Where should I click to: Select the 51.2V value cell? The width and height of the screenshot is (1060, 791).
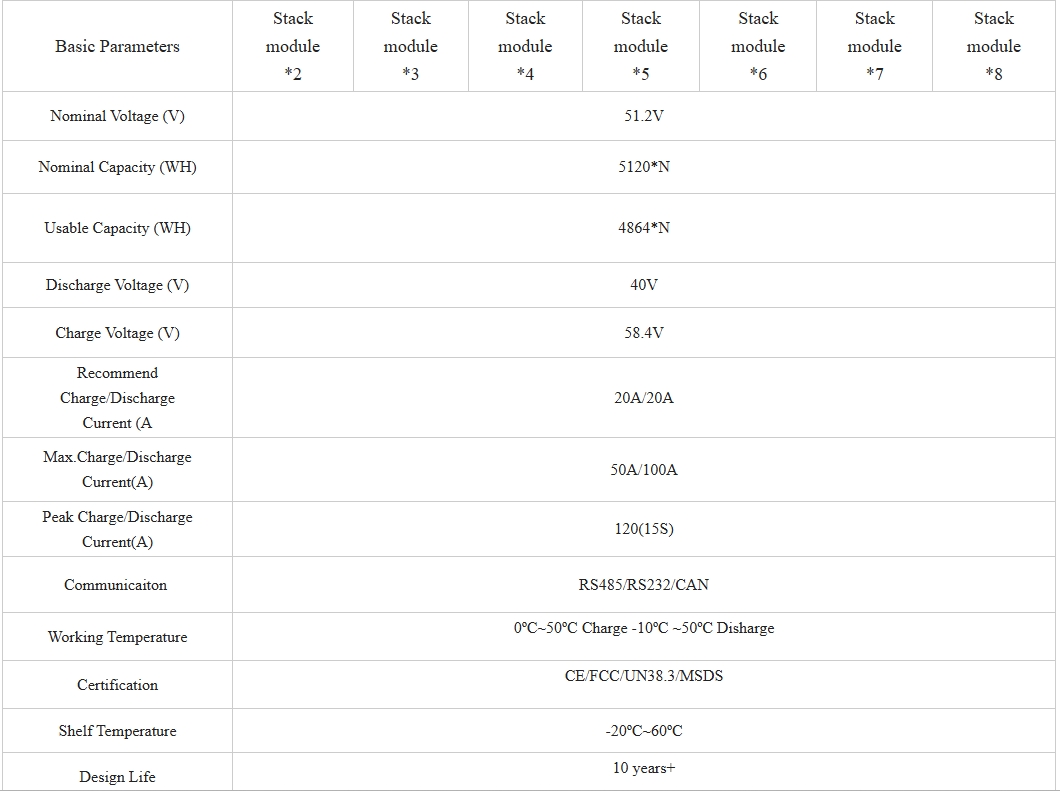[644, 116]
